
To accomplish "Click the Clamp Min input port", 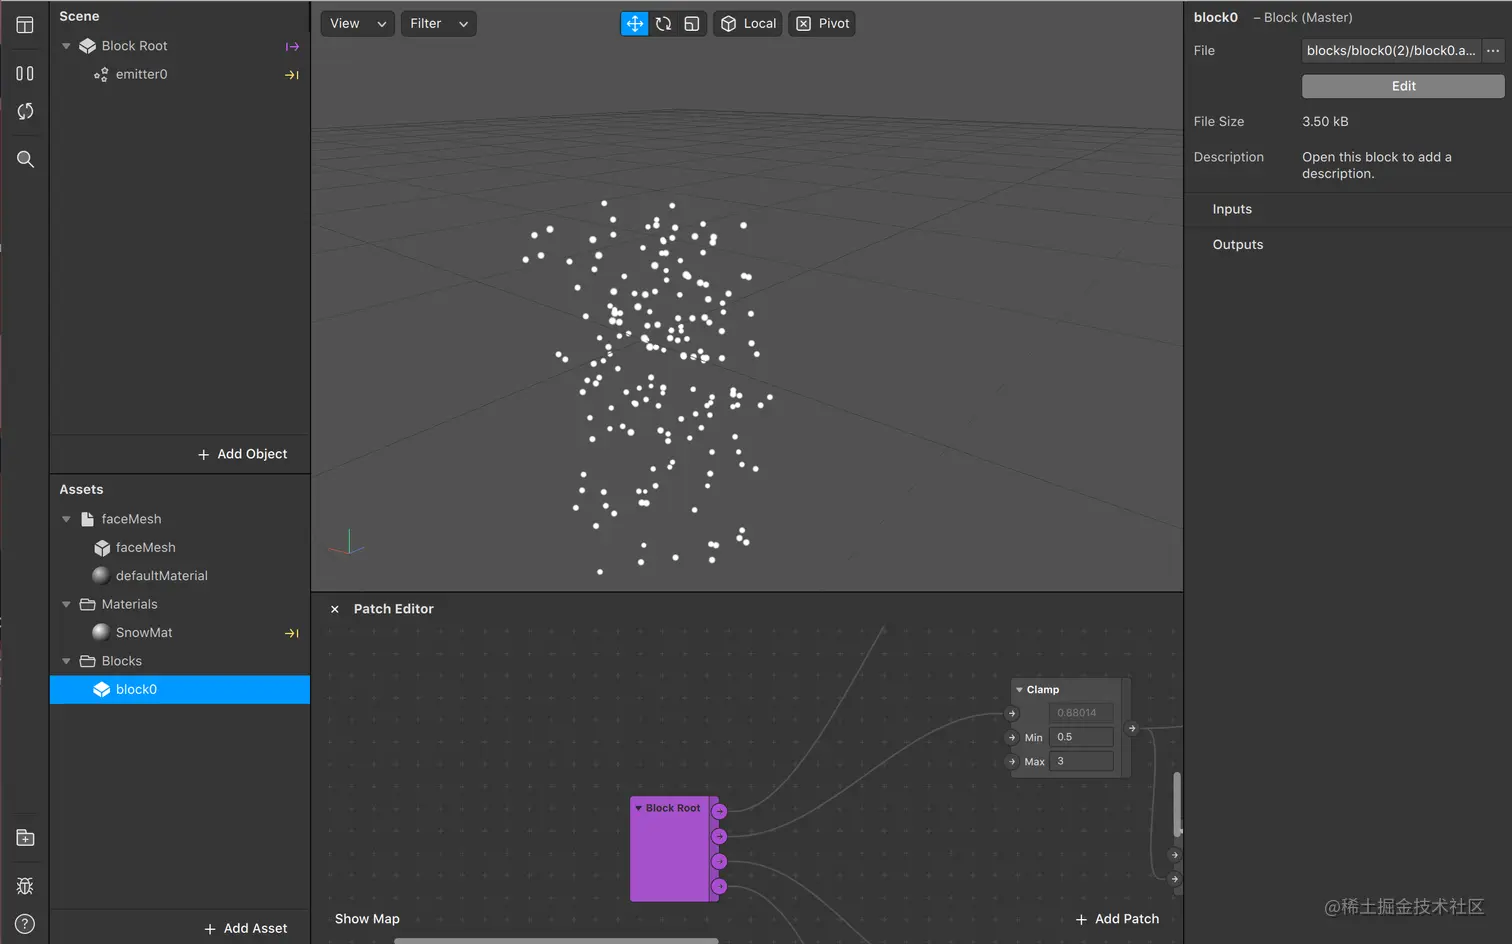I will [x=1012, y=738].
